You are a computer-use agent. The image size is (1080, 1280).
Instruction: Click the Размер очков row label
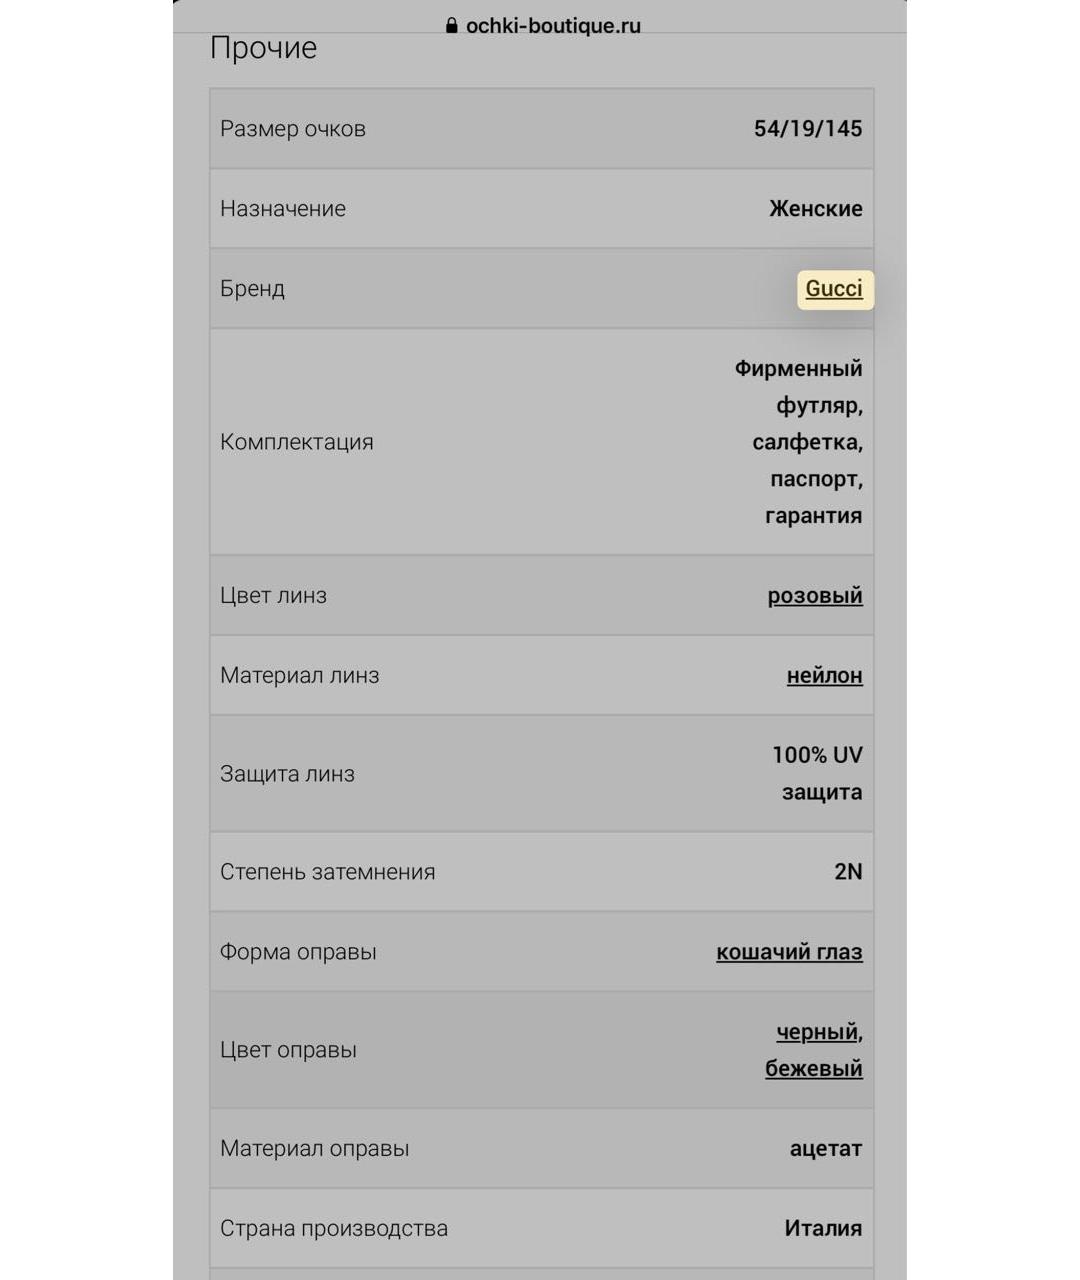pyautogui.click(x=293, y=129)
